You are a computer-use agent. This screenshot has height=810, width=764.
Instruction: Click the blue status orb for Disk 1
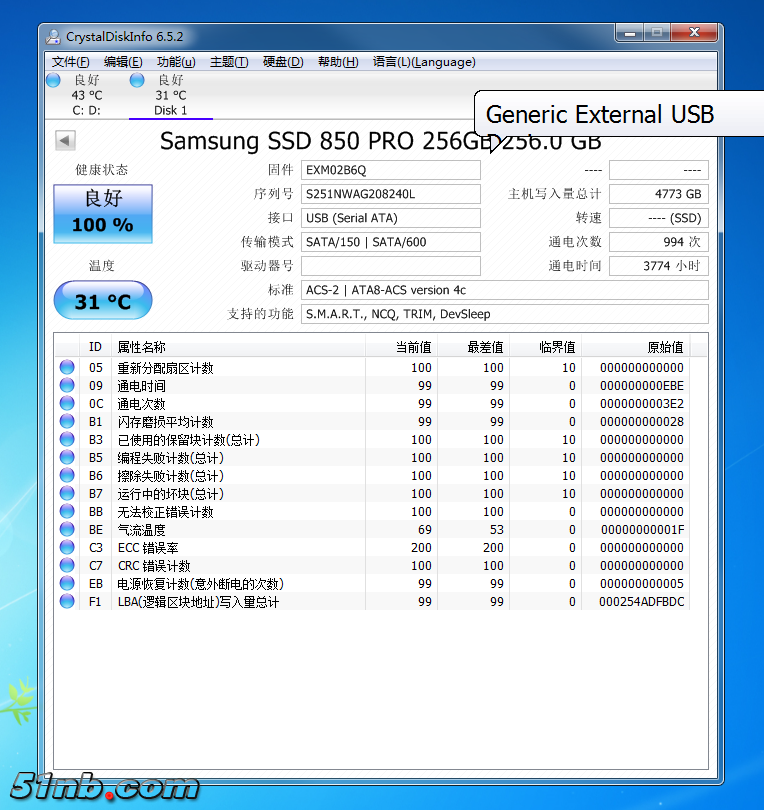pyautogui.click(x=137, y=80)
